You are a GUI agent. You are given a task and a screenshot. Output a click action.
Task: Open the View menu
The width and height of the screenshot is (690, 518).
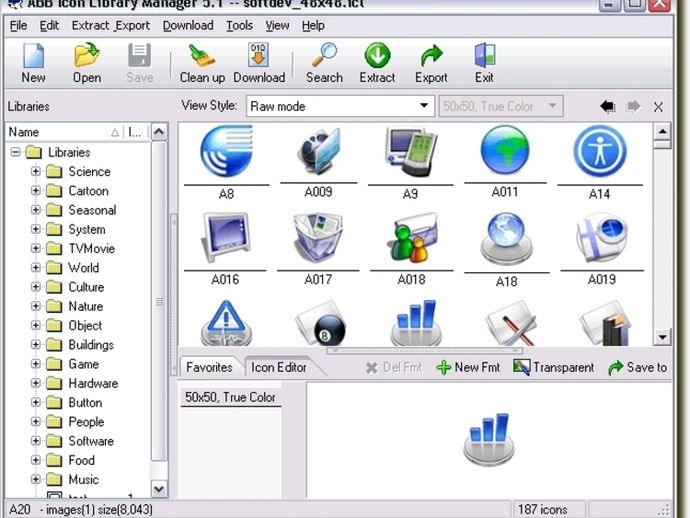coord(277,26)
